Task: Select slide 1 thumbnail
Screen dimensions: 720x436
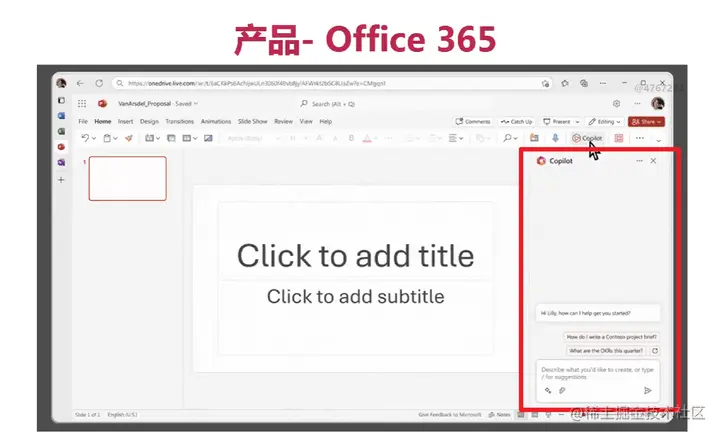Action: pos(128,179)
